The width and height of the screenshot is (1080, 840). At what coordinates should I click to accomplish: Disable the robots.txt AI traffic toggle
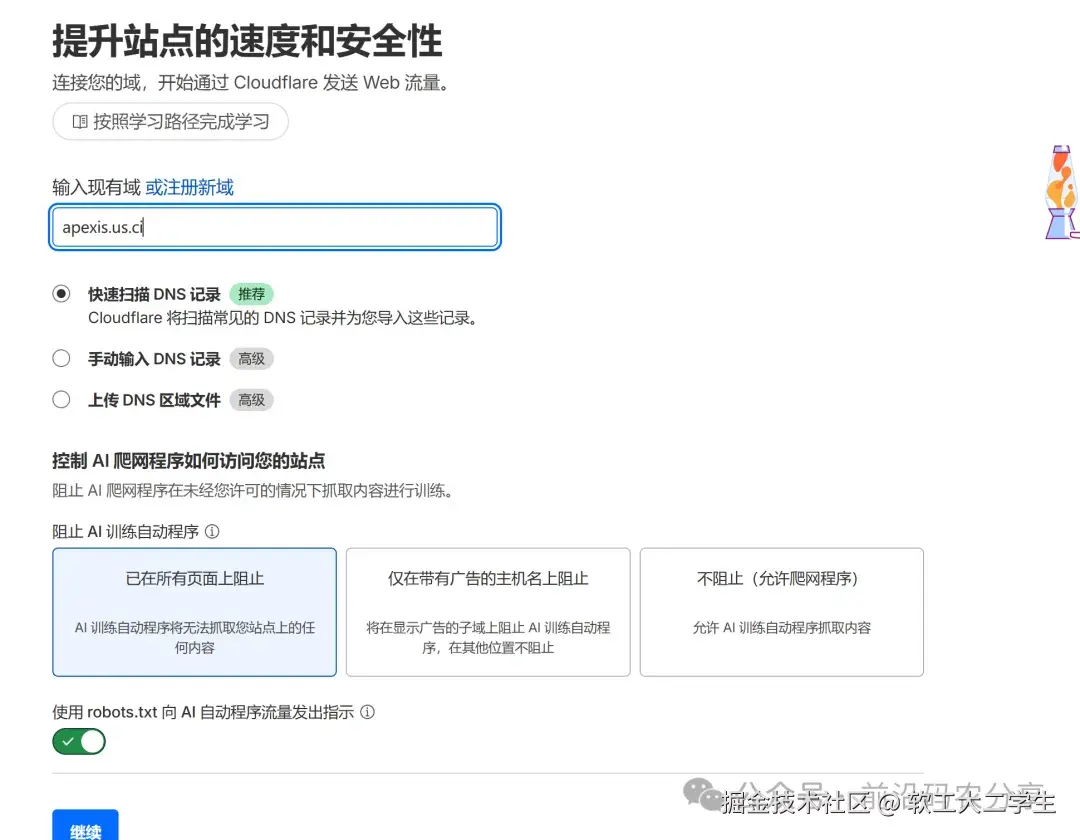[x=78, y=741]
